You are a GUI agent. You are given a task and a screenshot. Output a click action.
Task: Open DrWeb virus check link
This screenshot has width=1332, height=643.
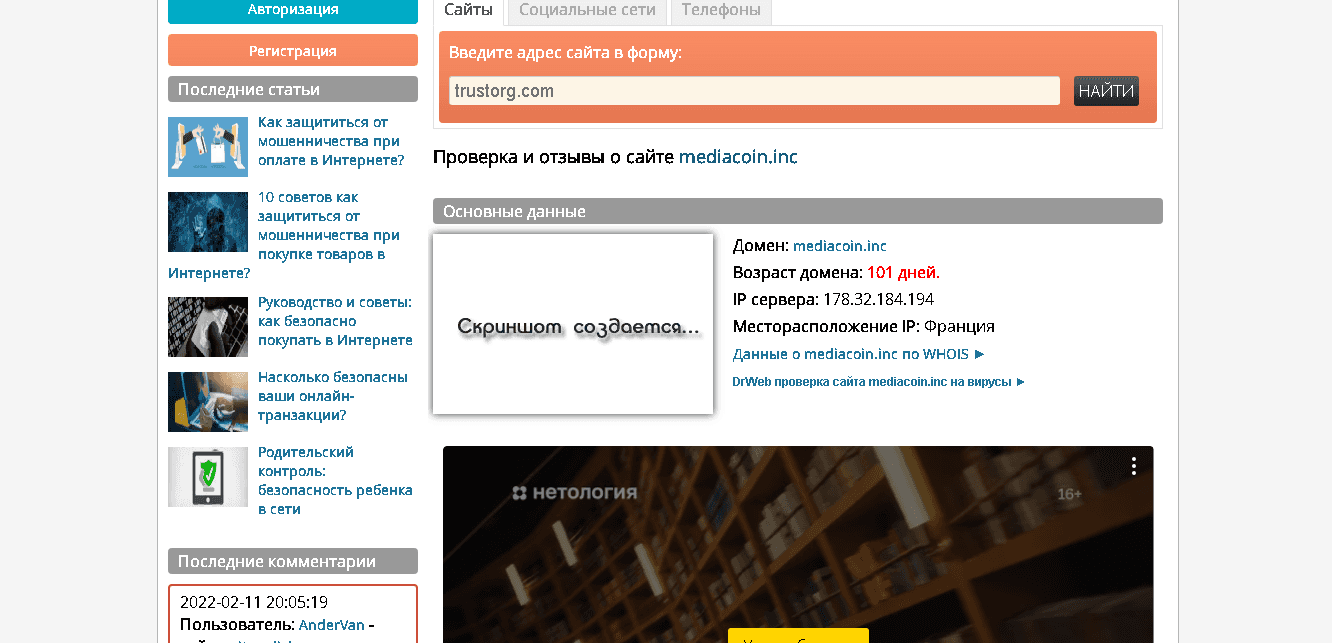(878, 382)
